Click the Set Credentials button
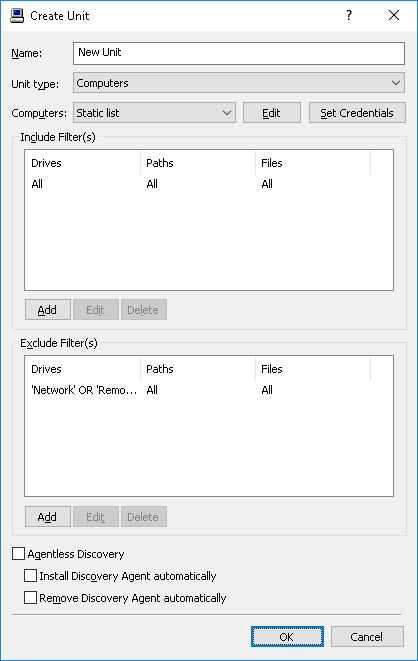This screenshot has height=661, width=418. click(357, 113)
